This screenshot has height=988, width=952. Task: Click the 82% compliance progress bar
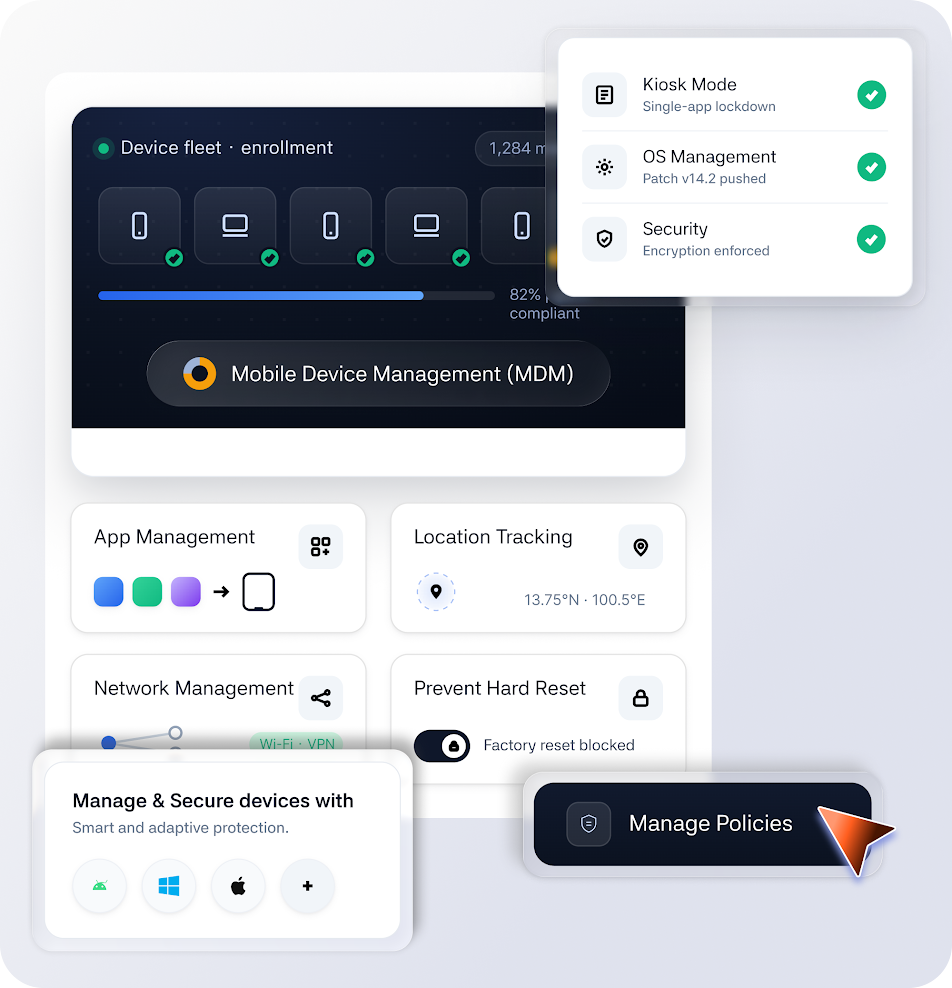point(296,296)
